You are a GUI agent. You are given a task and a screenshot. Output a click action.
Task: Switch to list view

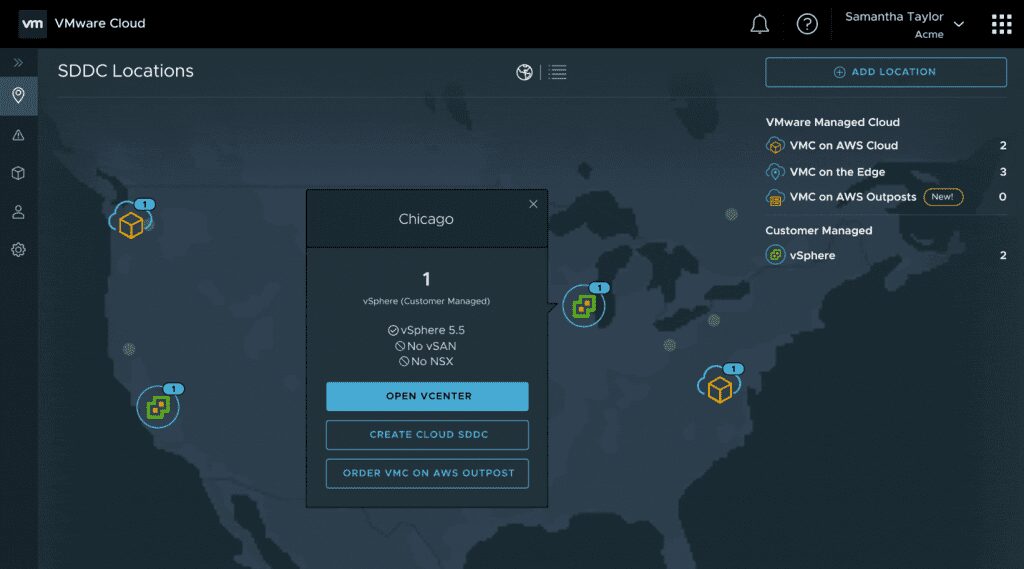558,72
